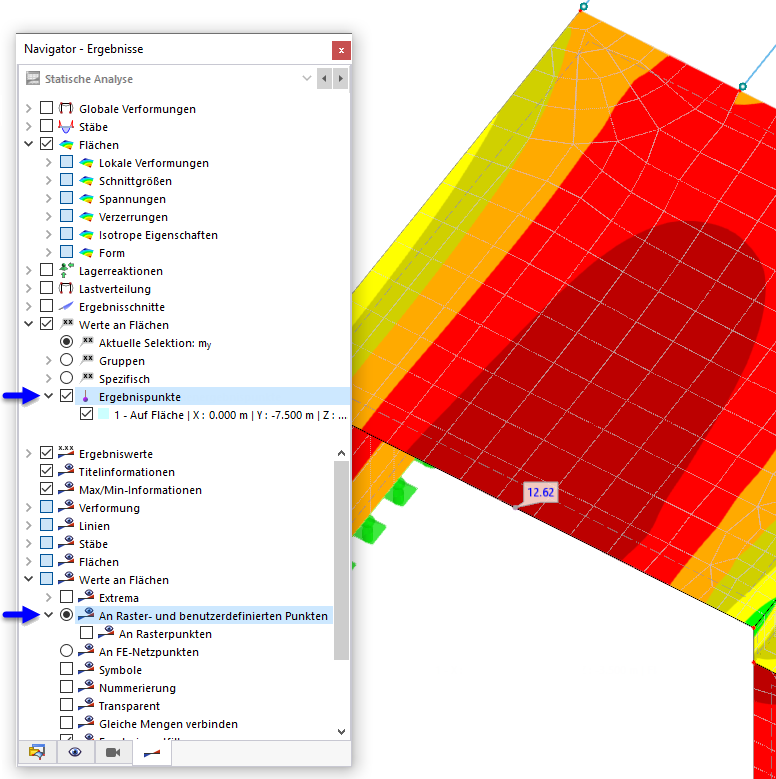Click the Lagerreaktionen support icon
776x779 pixels.
pos(66,270)
